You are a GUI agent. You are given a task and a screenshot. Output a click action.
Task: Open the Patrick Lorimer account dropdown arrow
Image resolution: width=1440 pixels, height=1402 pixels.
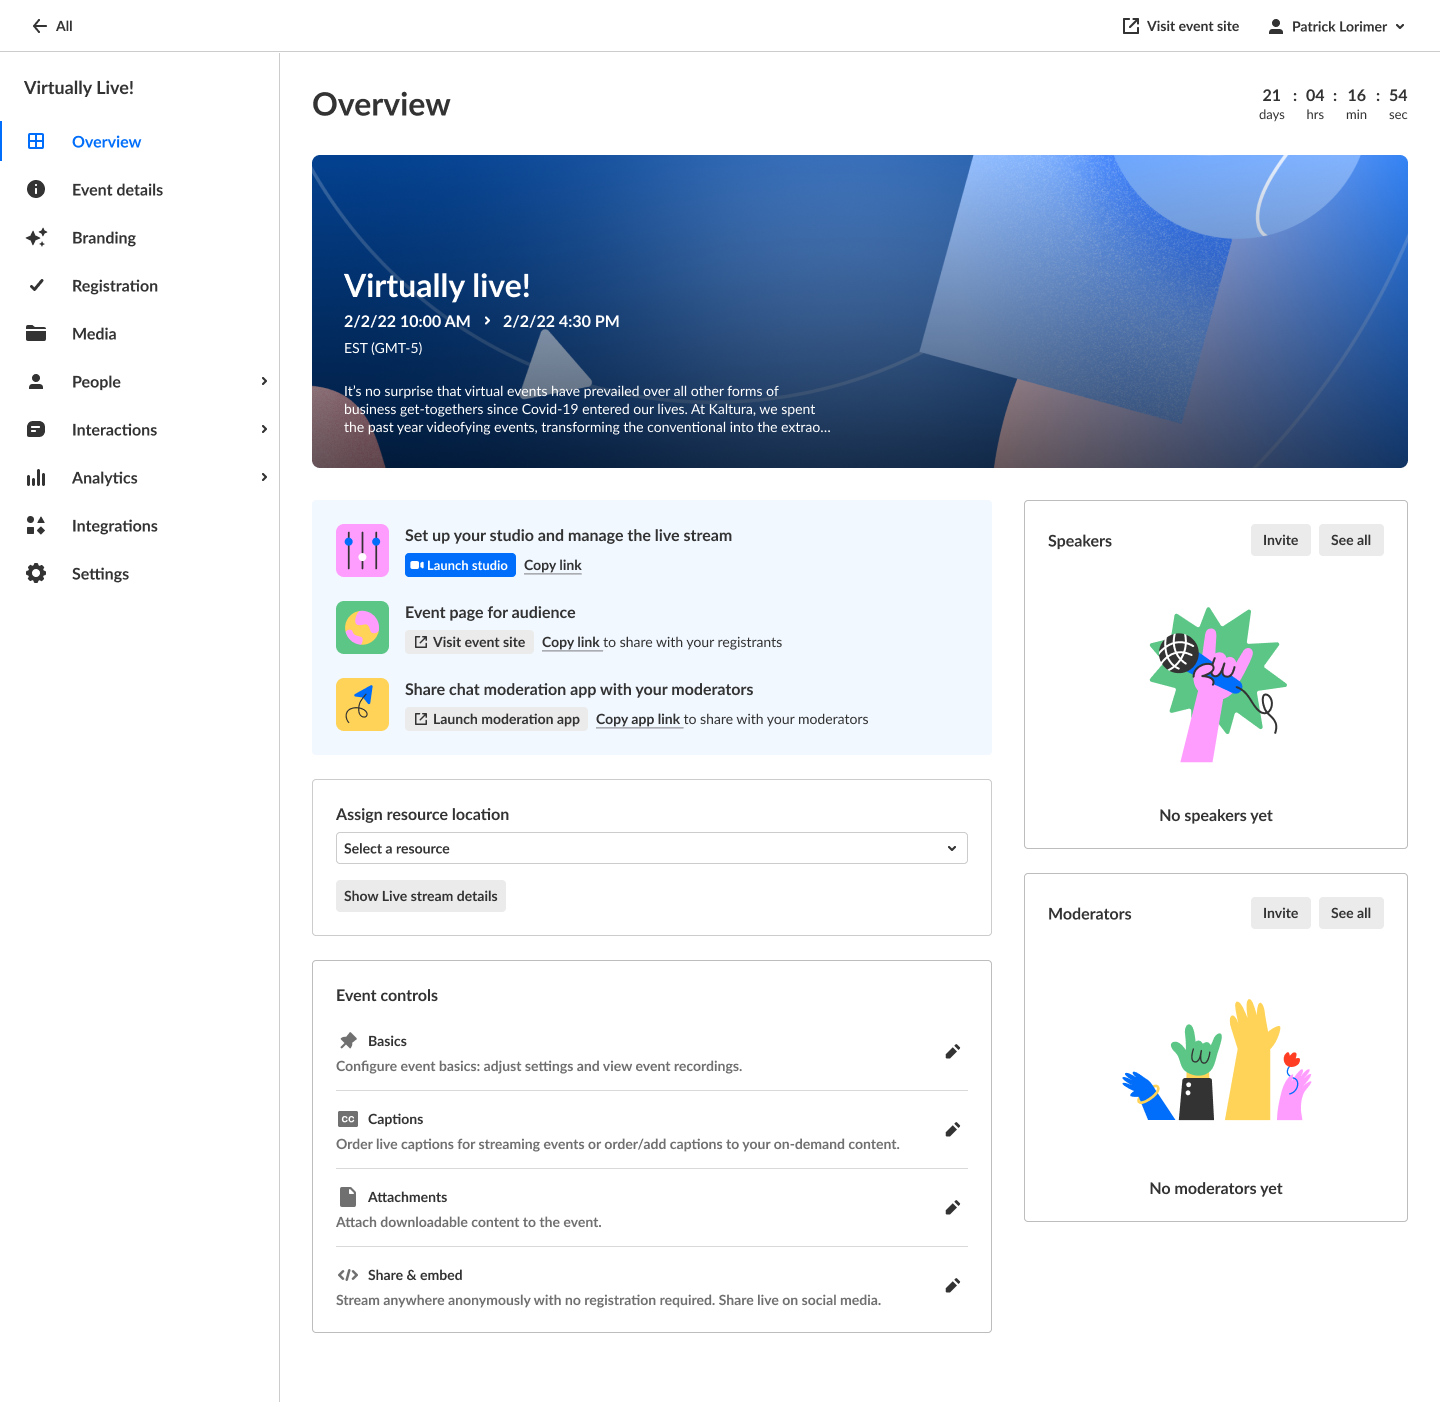(x=1400, y=27)
